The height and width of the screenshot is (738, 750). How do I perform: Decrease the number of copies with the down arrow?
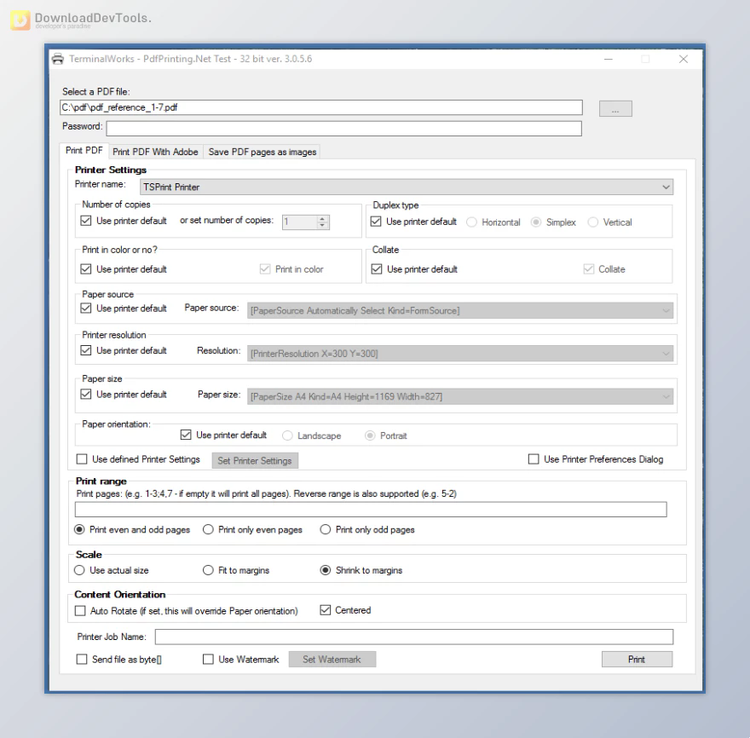click(x=323, y=225)
